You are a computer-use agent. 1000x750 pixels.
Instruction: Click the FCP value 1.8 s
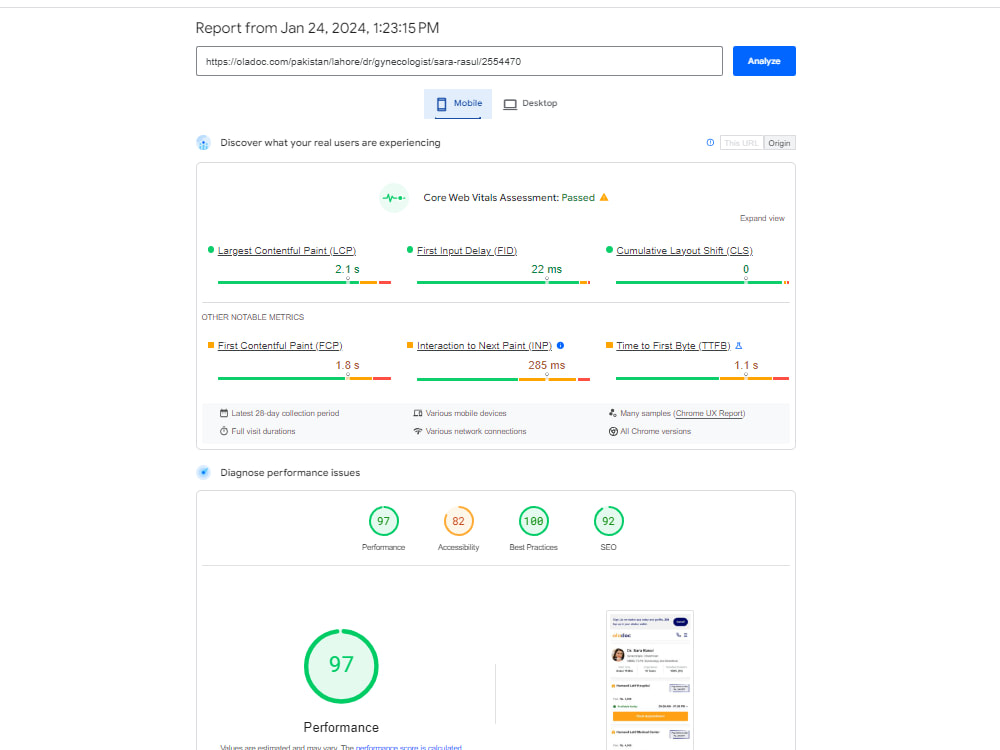tap(348, 365)
